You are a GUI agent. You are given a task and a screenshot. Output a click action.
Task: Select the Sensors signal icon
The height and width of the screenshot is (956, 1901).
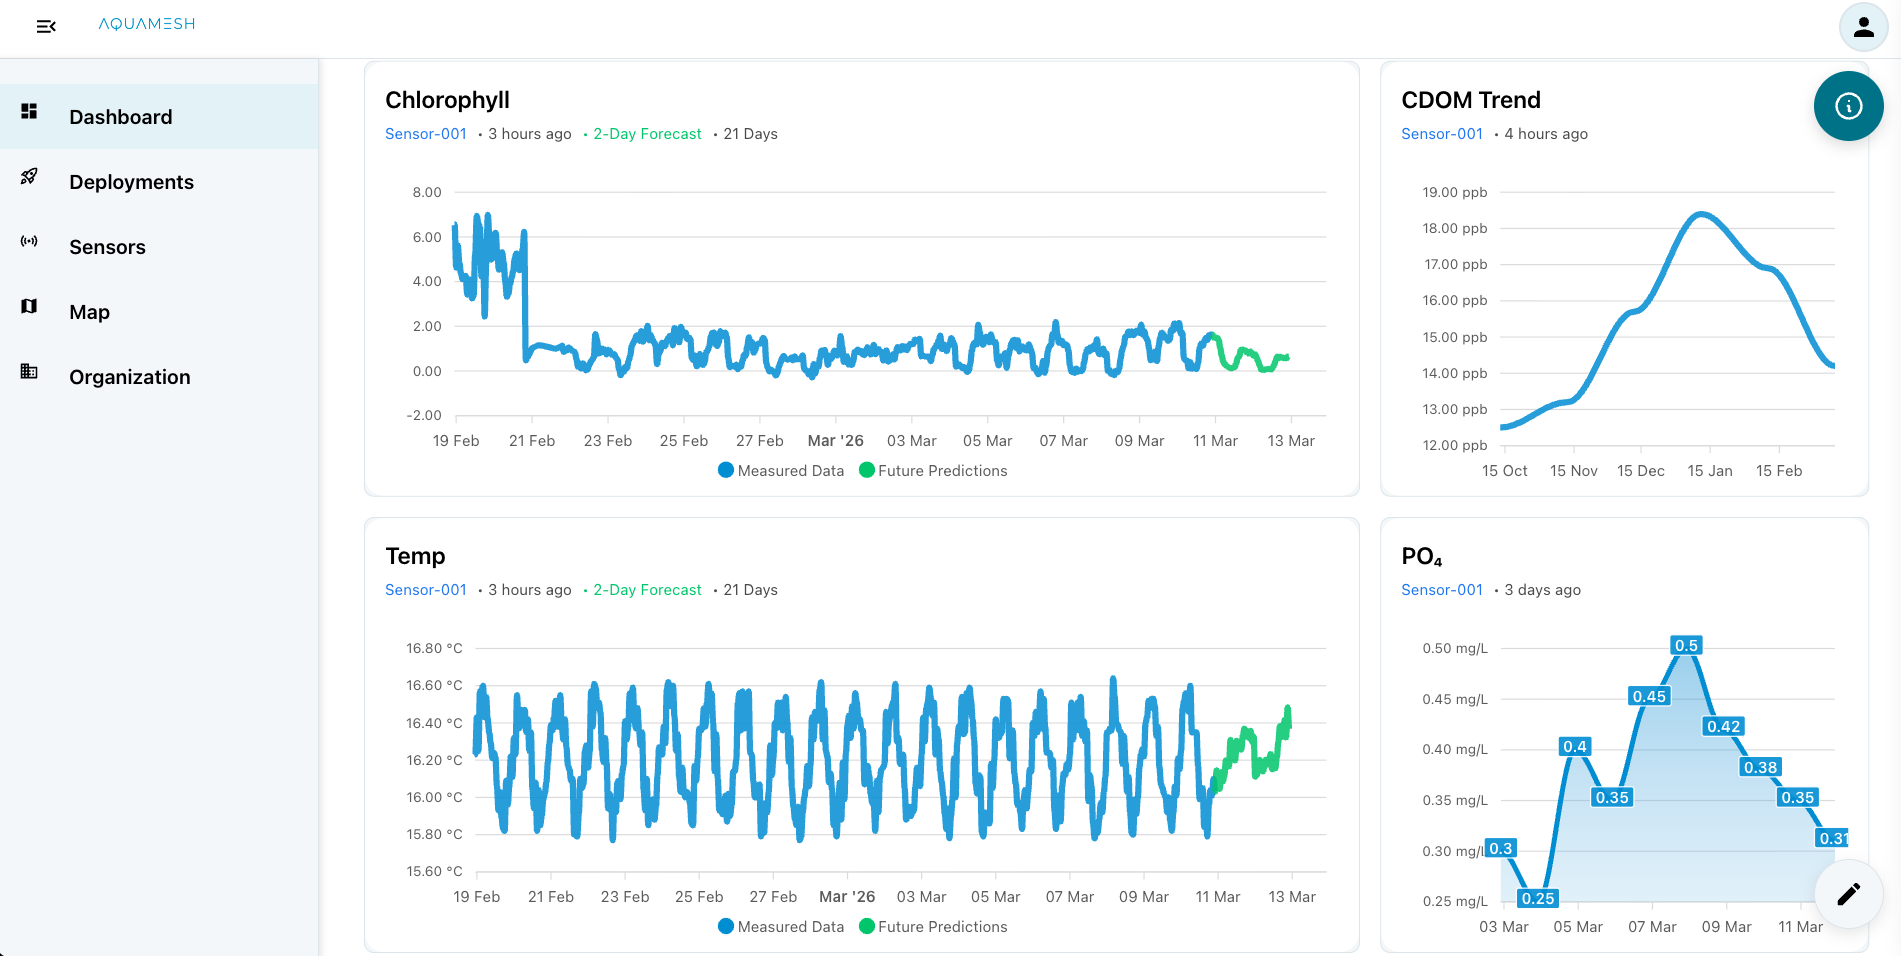(30, 241)
